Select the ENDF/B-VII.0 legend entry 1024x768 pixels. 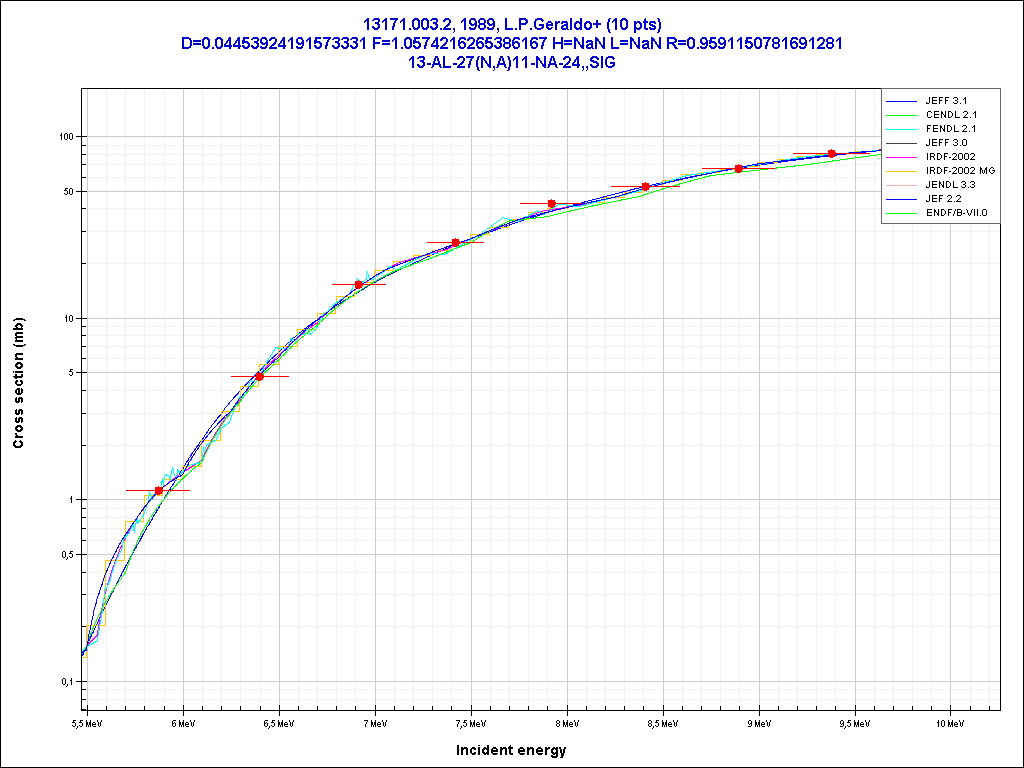tap(956, 213)
